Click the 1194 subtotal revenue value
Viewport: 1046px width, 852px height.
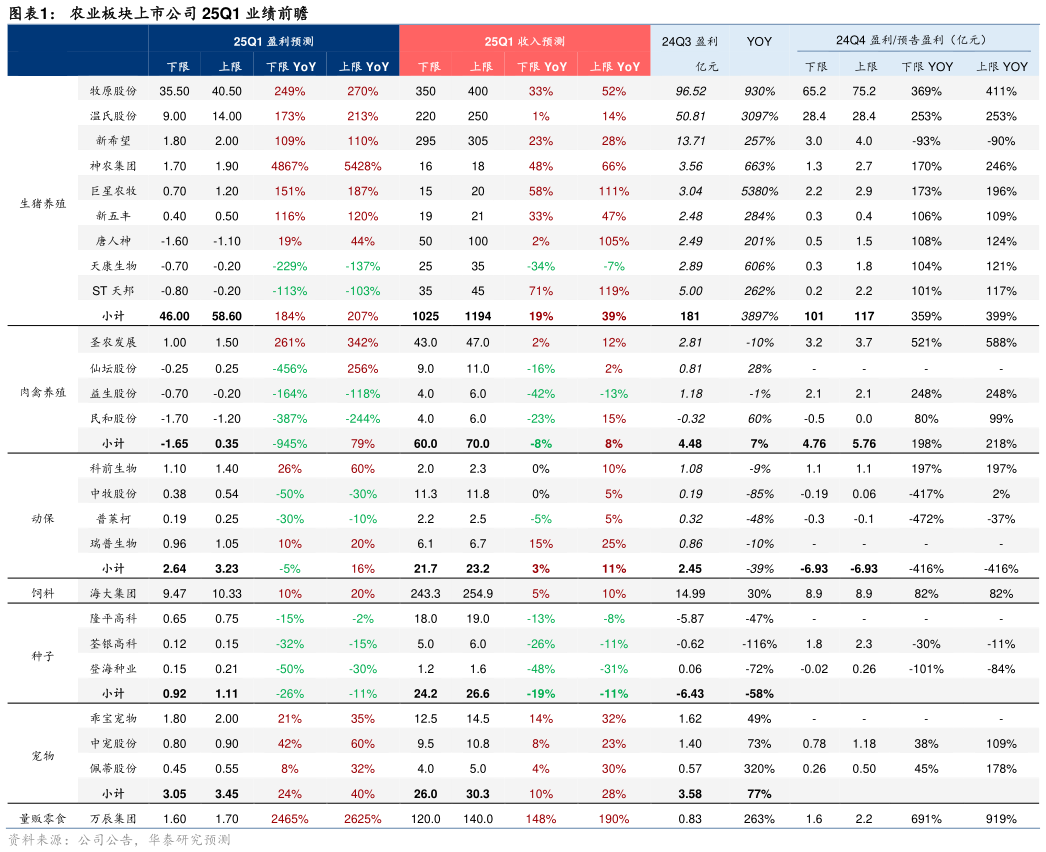click(478, 316)
